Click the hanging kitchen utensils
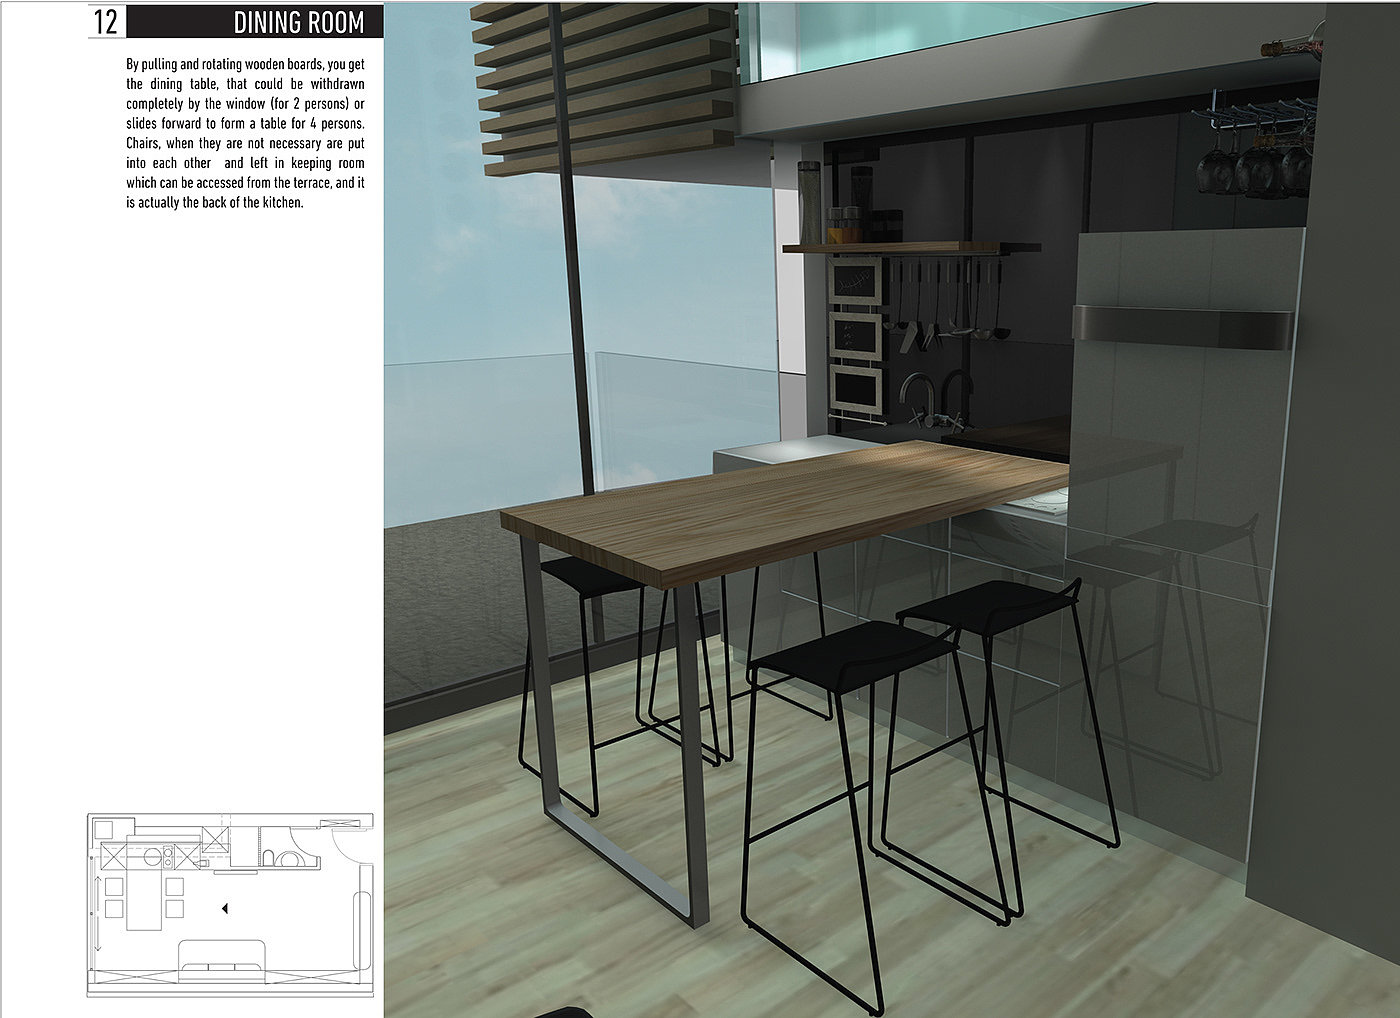This screenshot has width=1400, height=1018. pos(940,300)
